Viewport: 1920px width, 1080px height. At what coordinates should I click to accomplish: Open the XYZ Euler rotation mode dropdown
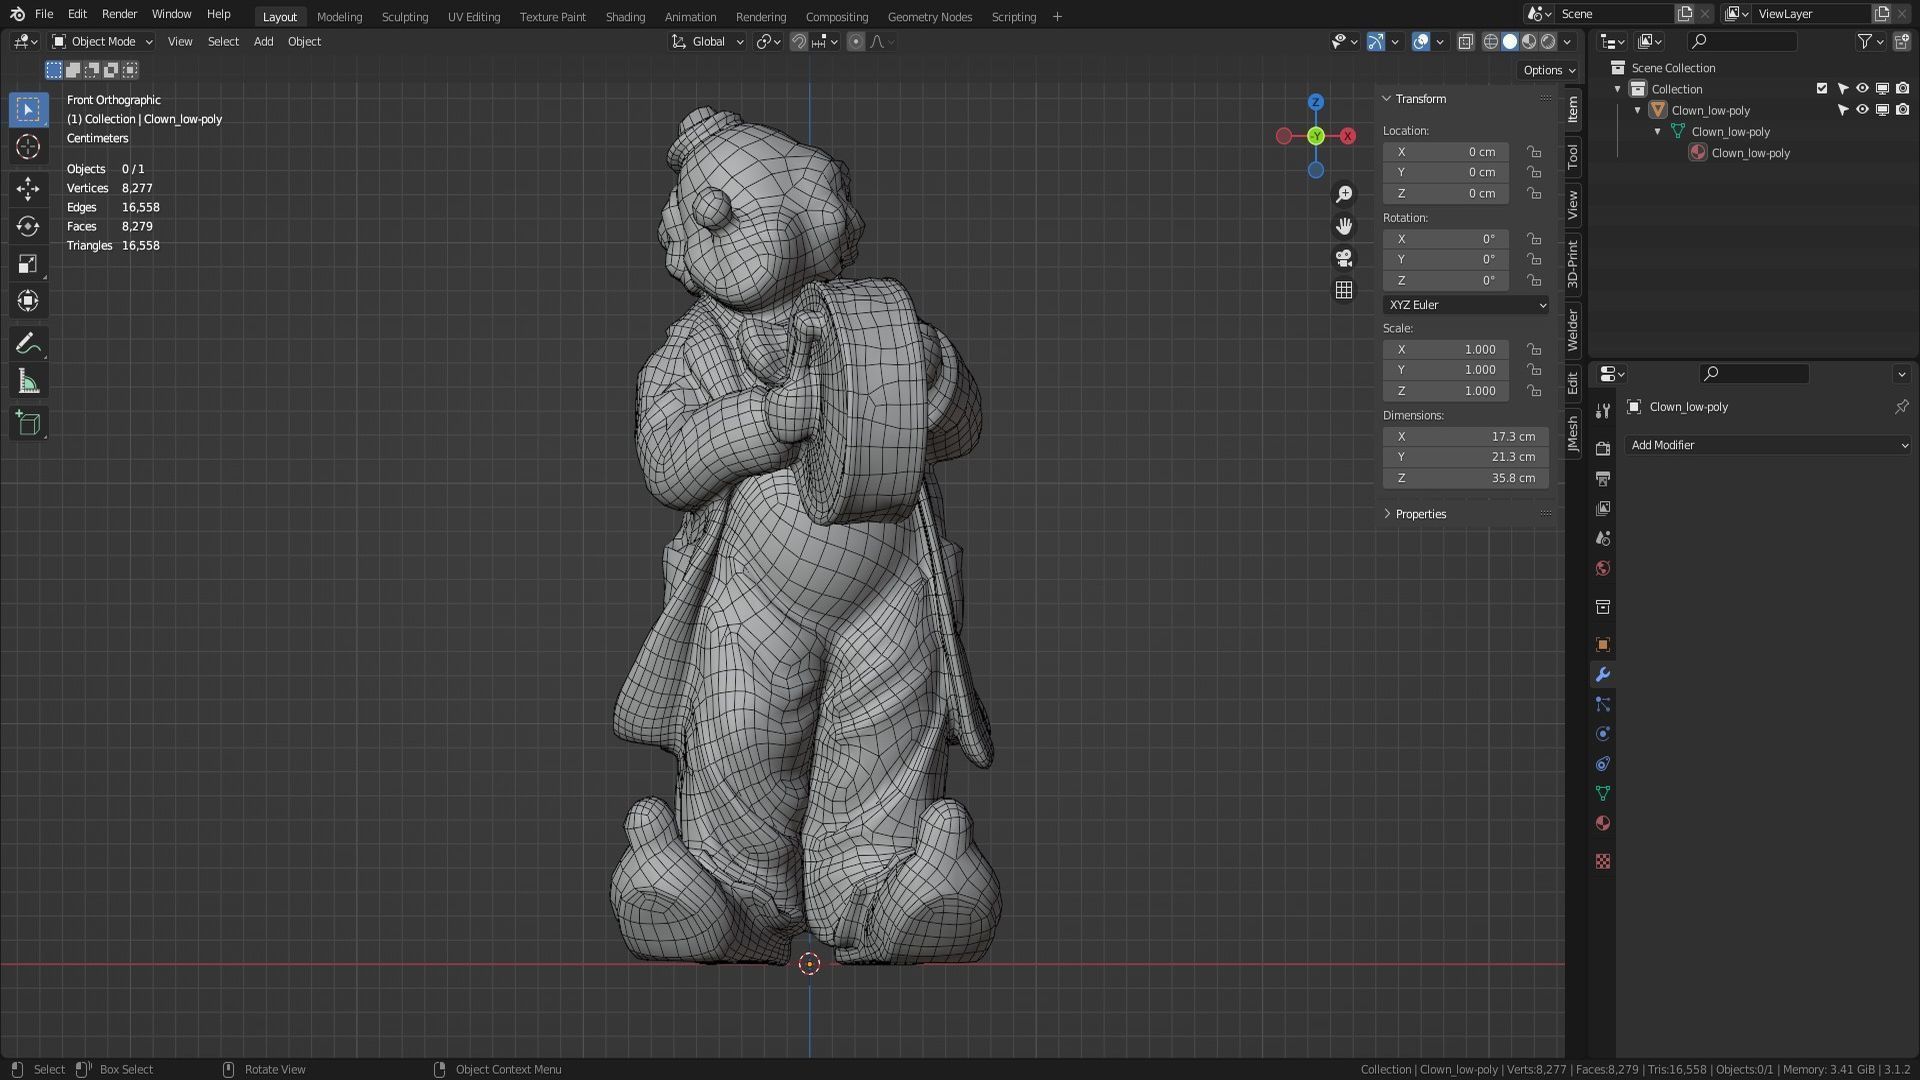click(1466, 305)
